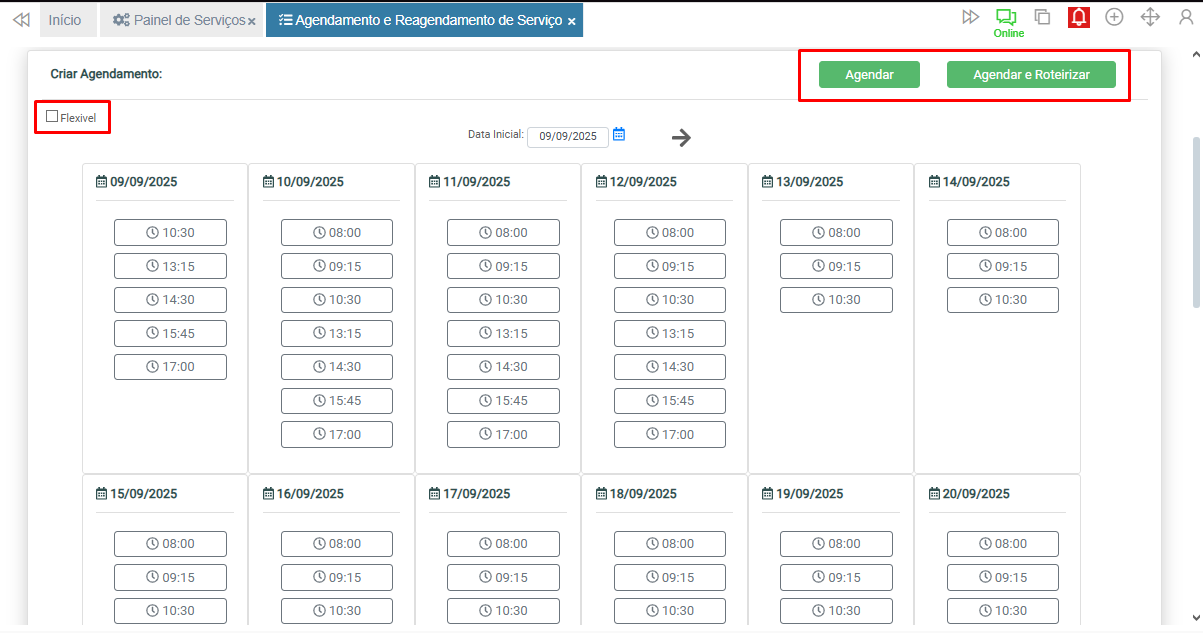
Task: Click the red notification bell icon
Action: 1078,17
